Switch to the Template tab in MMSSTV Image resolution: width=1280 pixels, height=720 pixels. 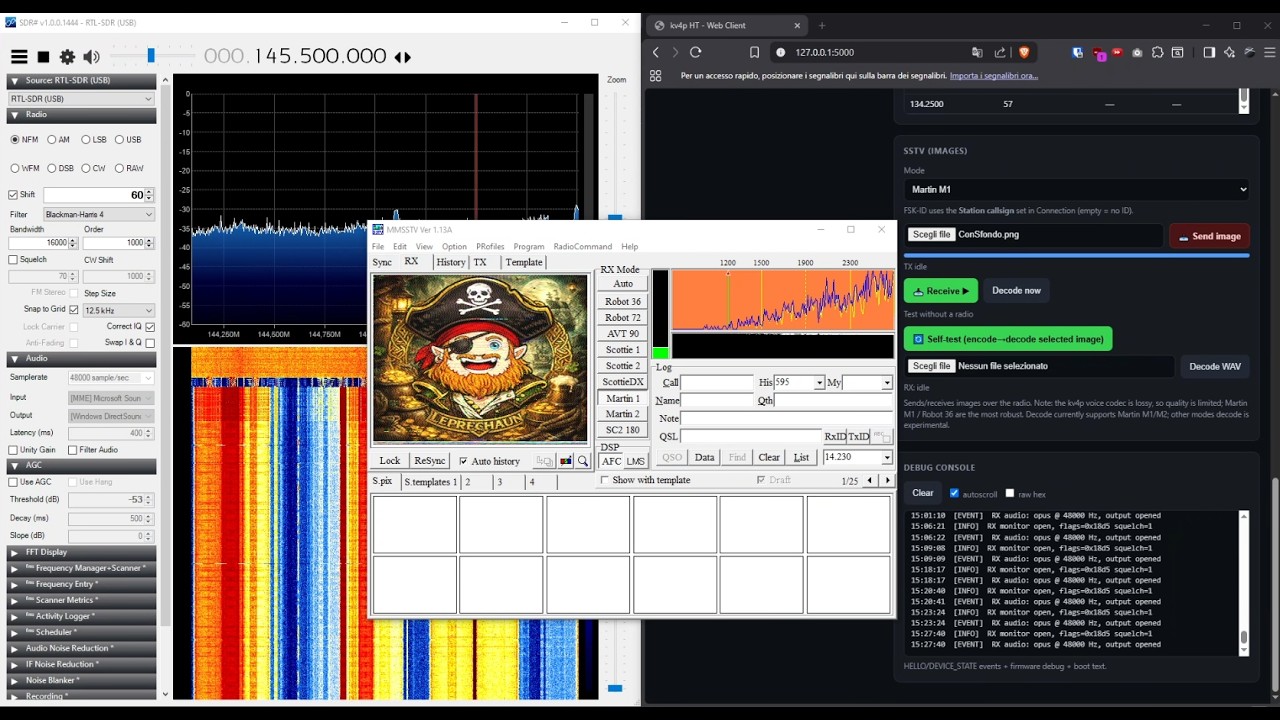(523, 262)
